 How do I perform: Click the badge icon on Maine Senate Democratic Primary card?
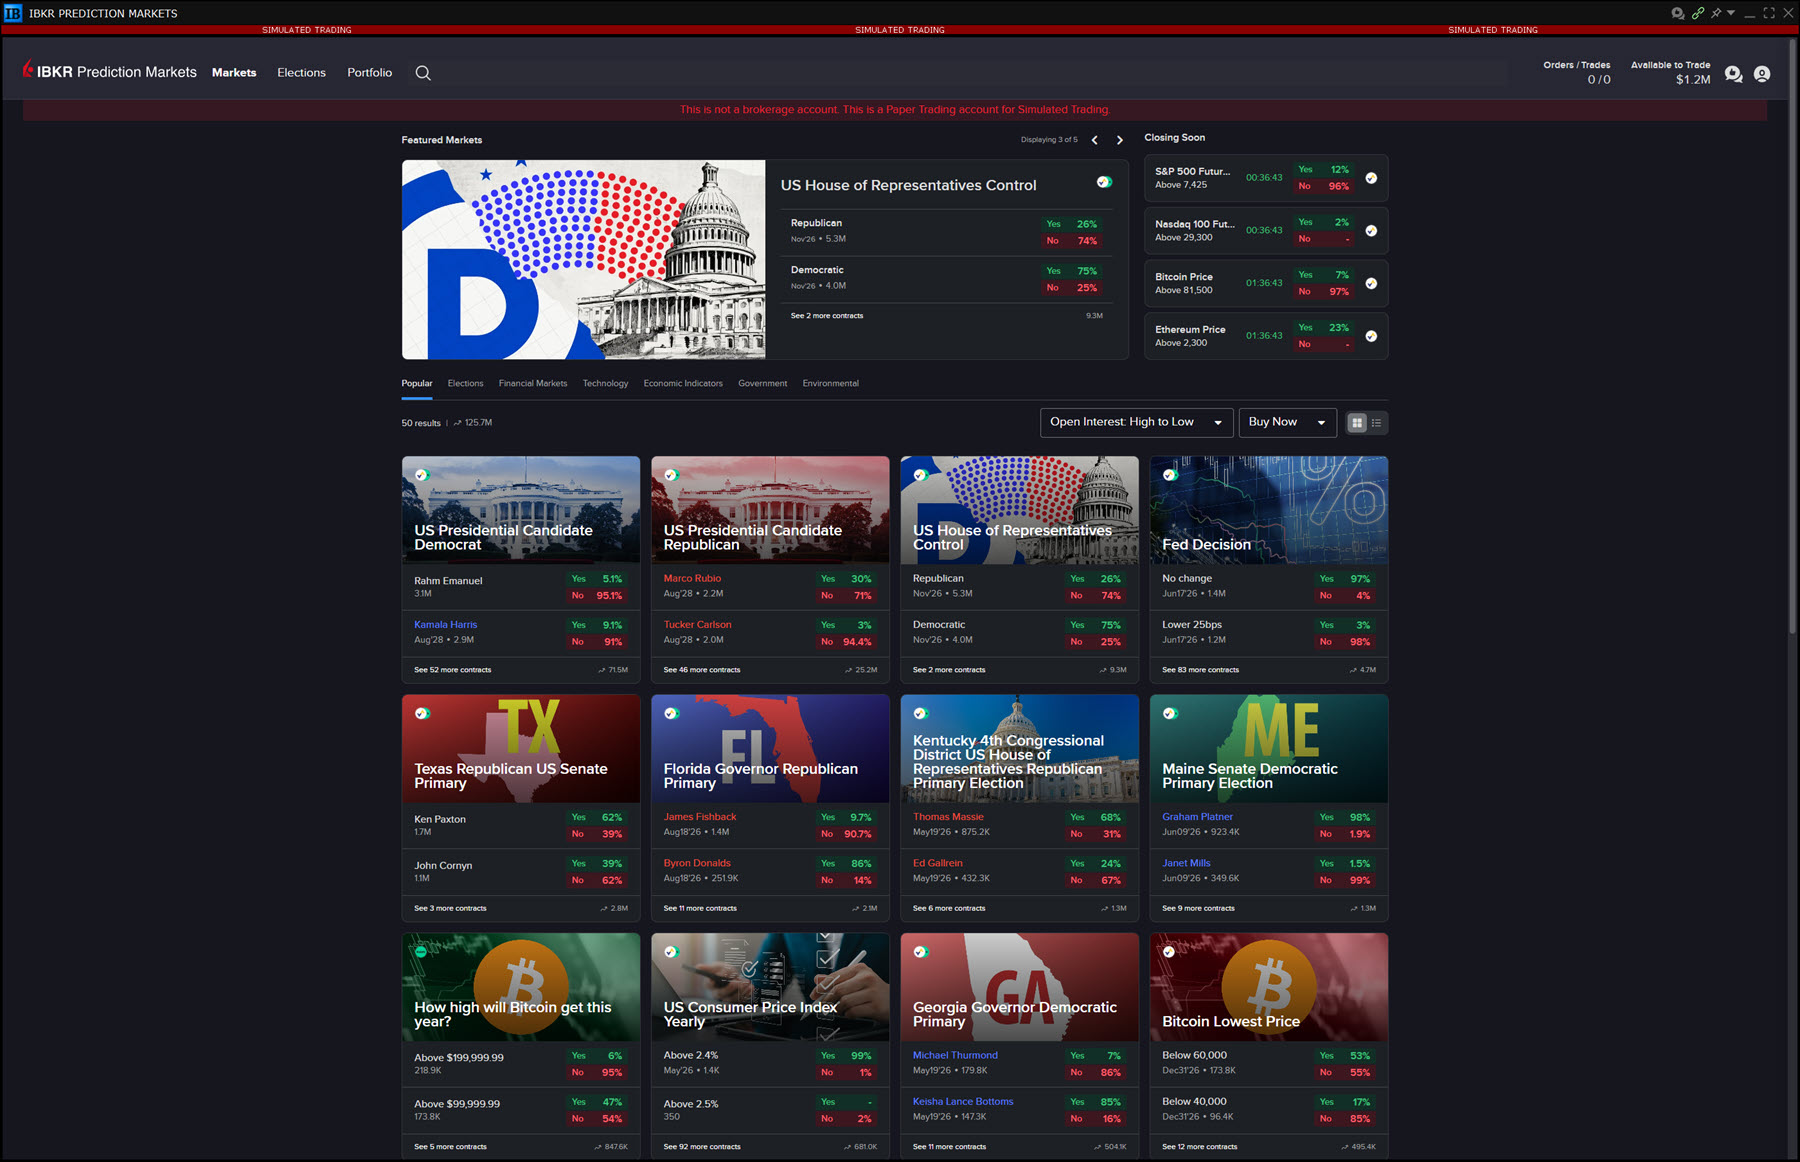1170,713
